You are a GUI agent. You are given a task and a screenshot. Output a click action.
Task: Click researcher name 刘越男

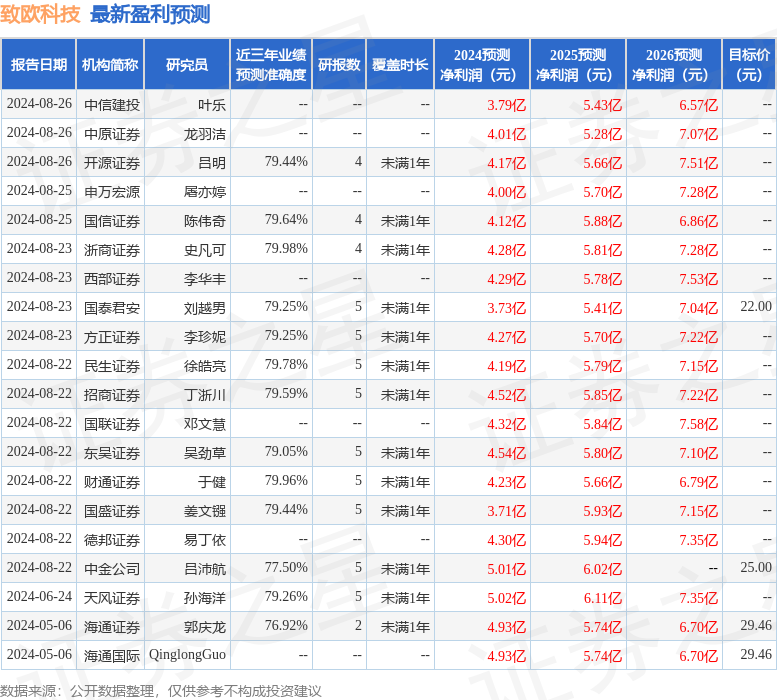[x=205, y=308]
